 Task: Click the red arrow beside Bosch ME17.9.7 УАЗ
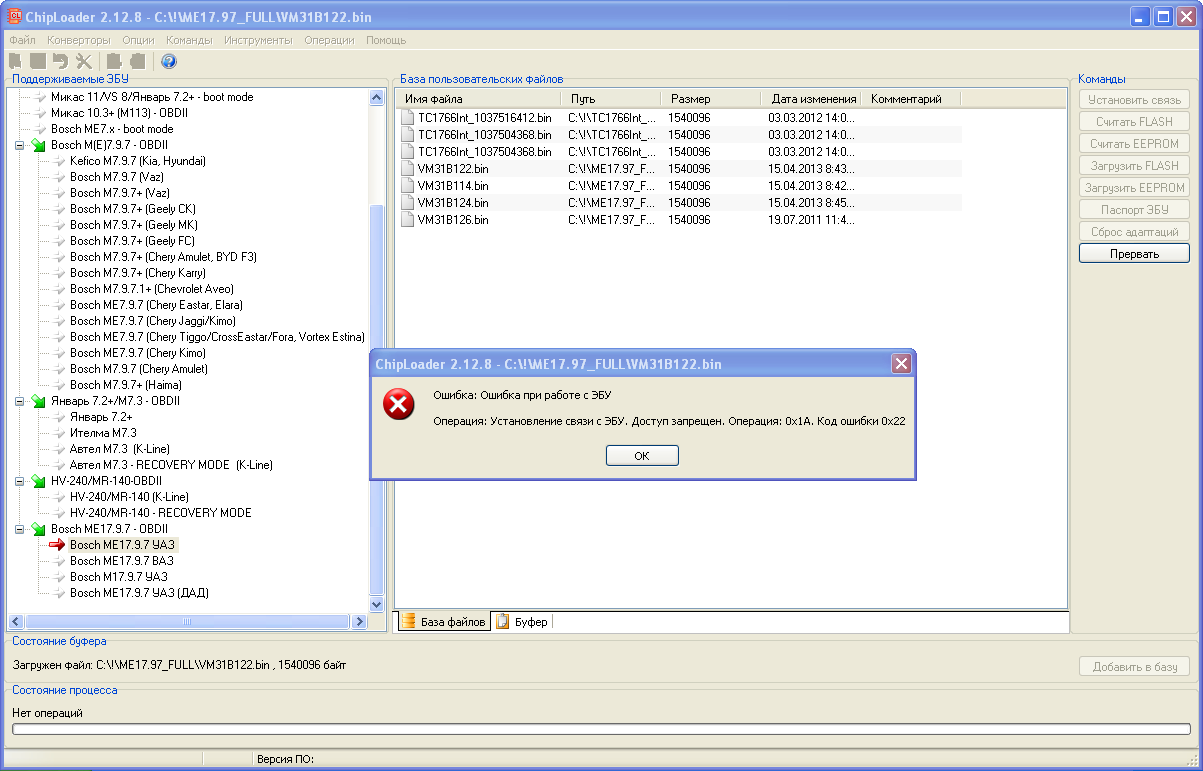point(57,545)
